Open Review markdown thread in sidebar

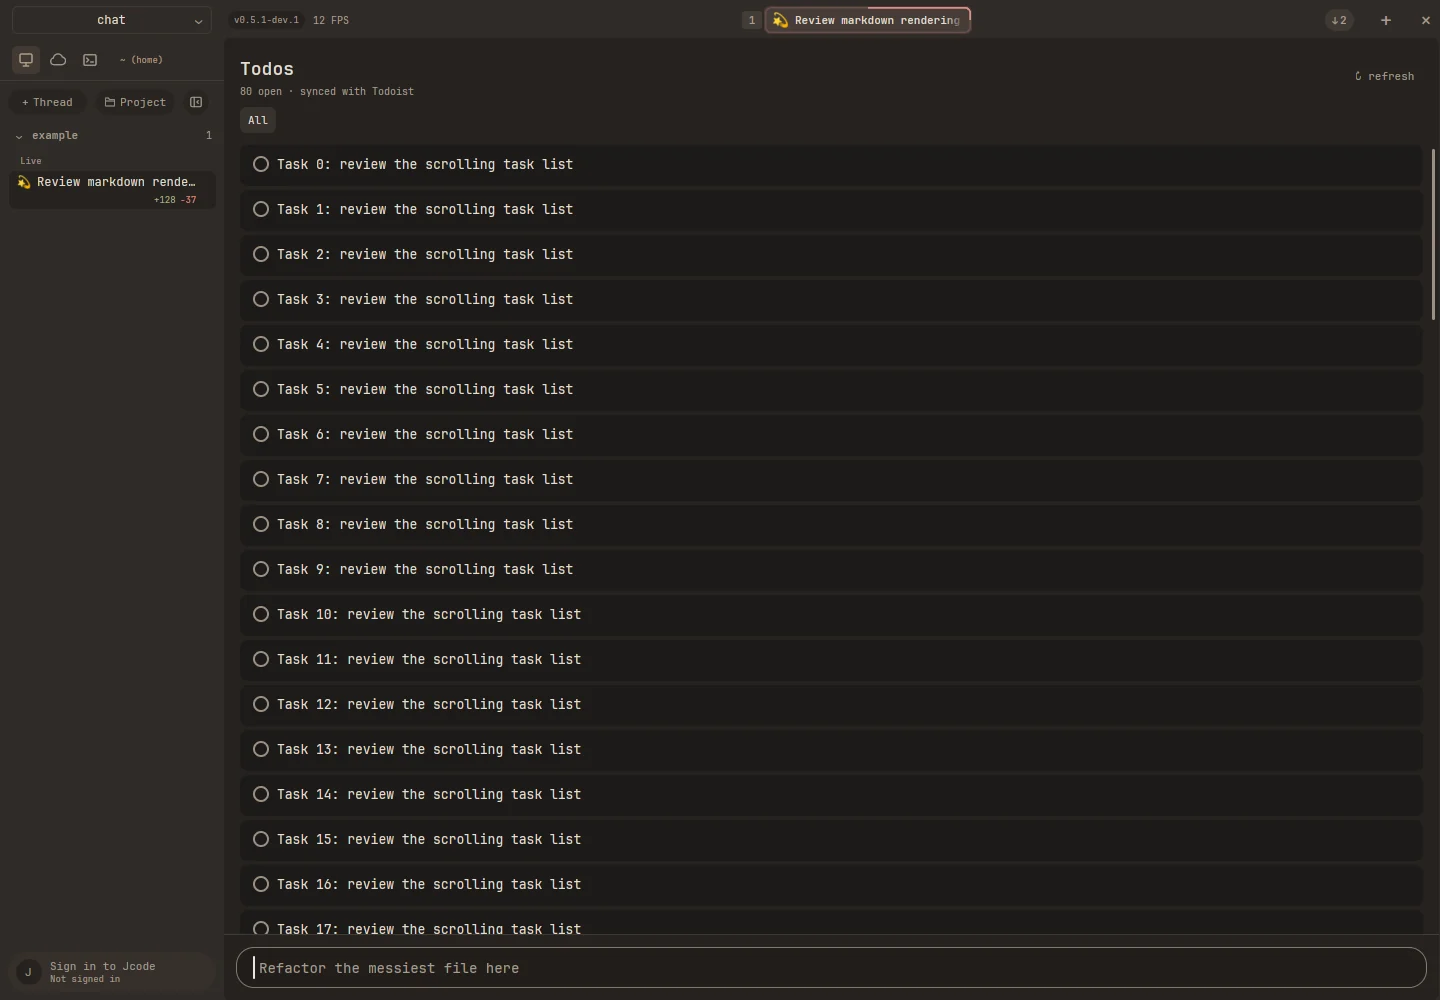(x=113, y=189)
